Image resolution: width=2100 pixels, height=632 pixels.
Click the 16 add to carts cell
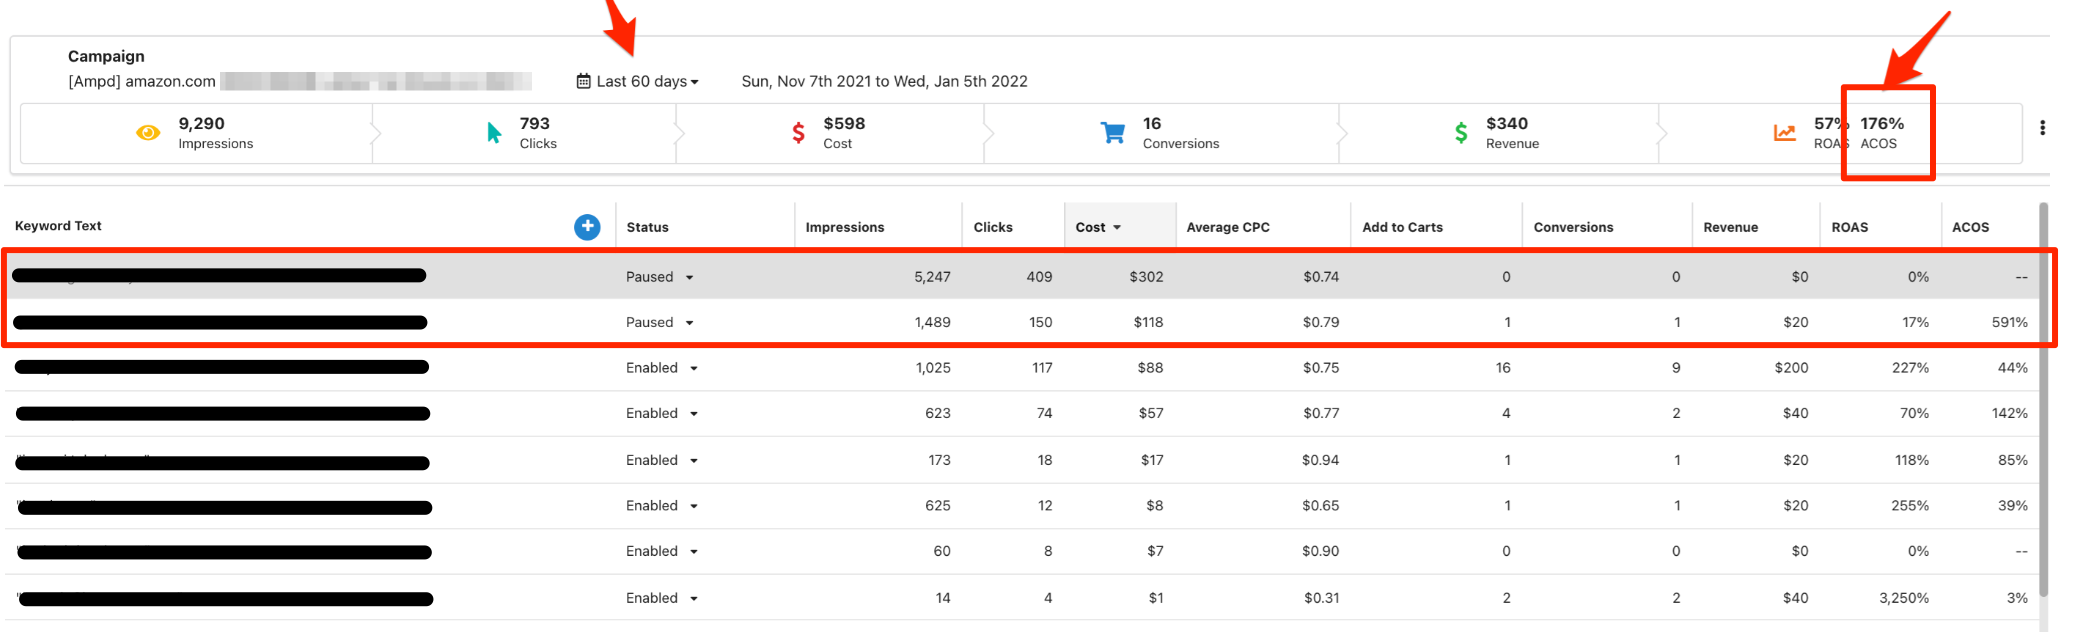click(1503, 368)
